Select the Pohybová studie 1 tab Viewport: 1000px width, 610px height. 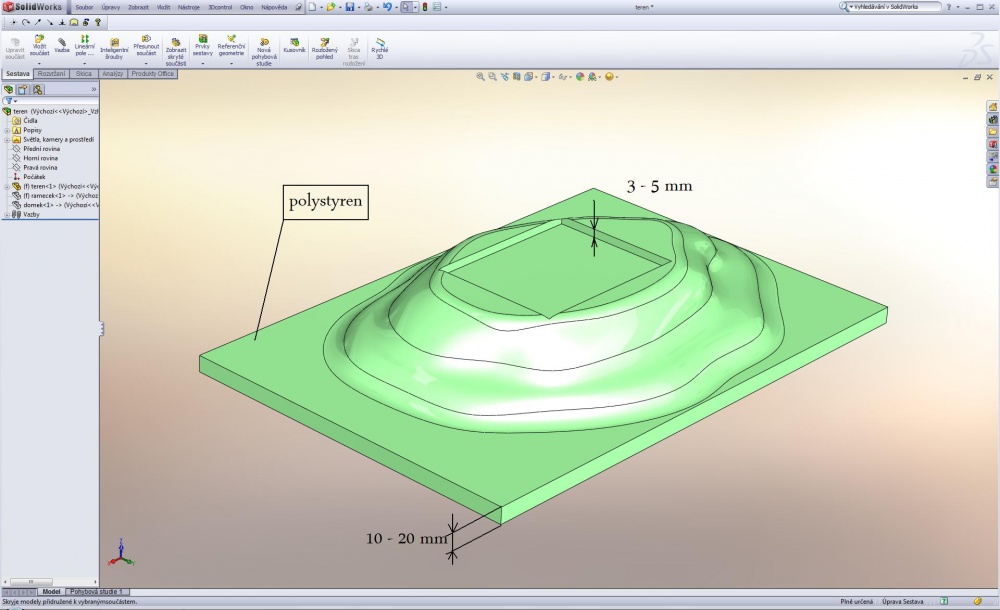[97, 591]
